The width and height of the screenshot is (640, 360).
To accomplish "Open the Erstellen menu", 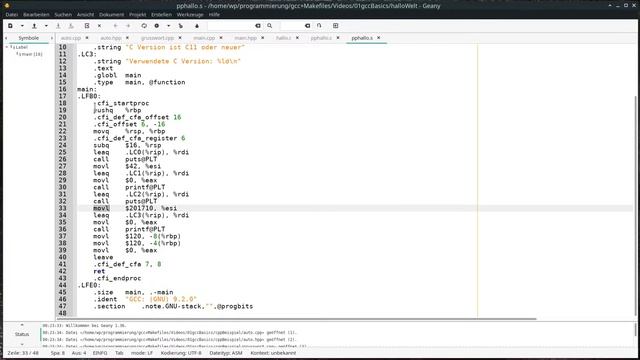I will click(x=161, y=14).
